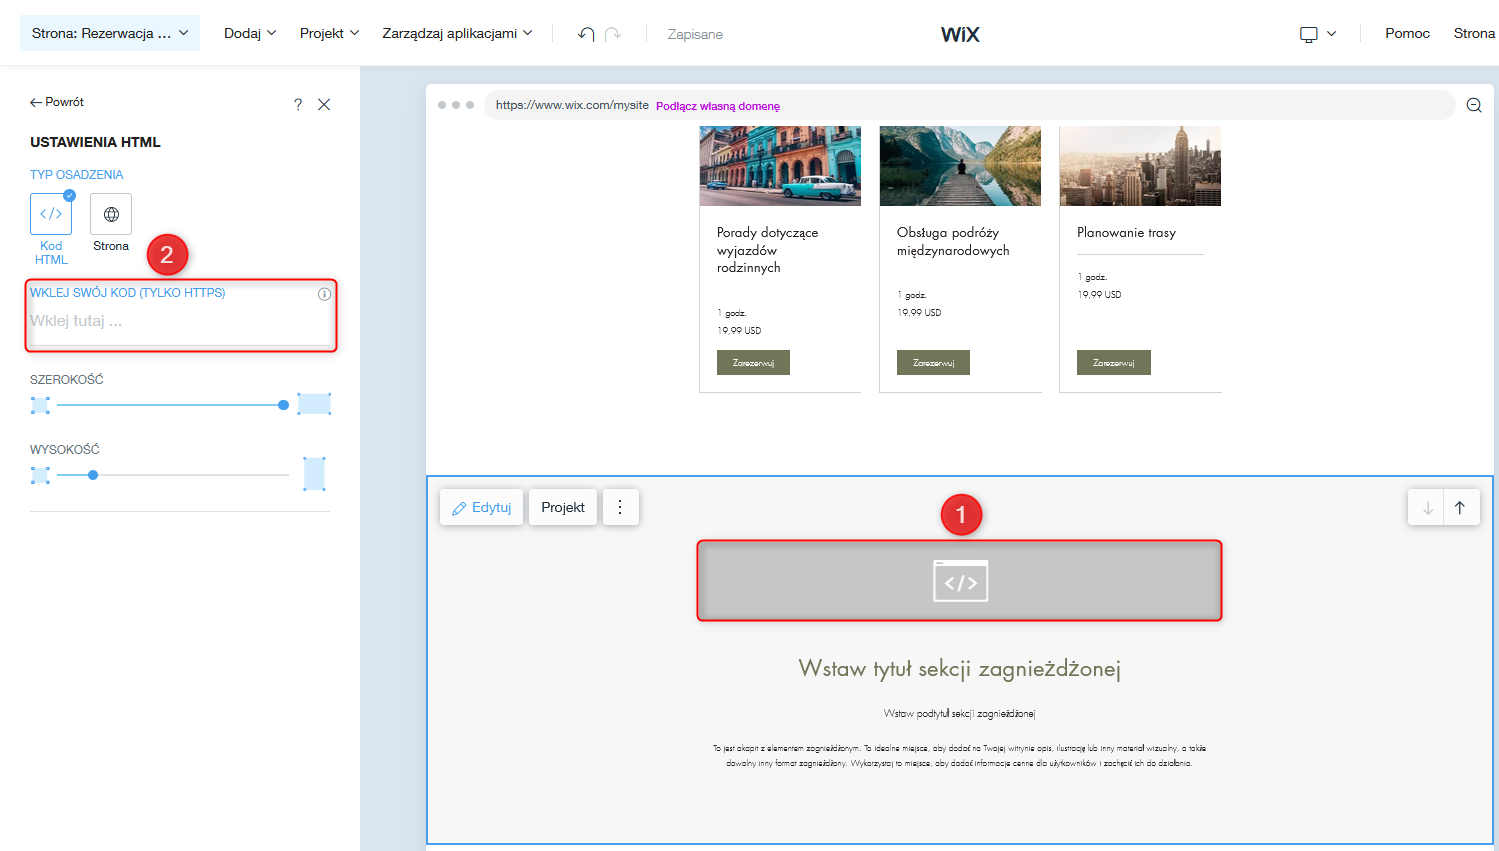Click the Wstaw tytuł sekcji zagnieżdżonej heading

[960, 668]
